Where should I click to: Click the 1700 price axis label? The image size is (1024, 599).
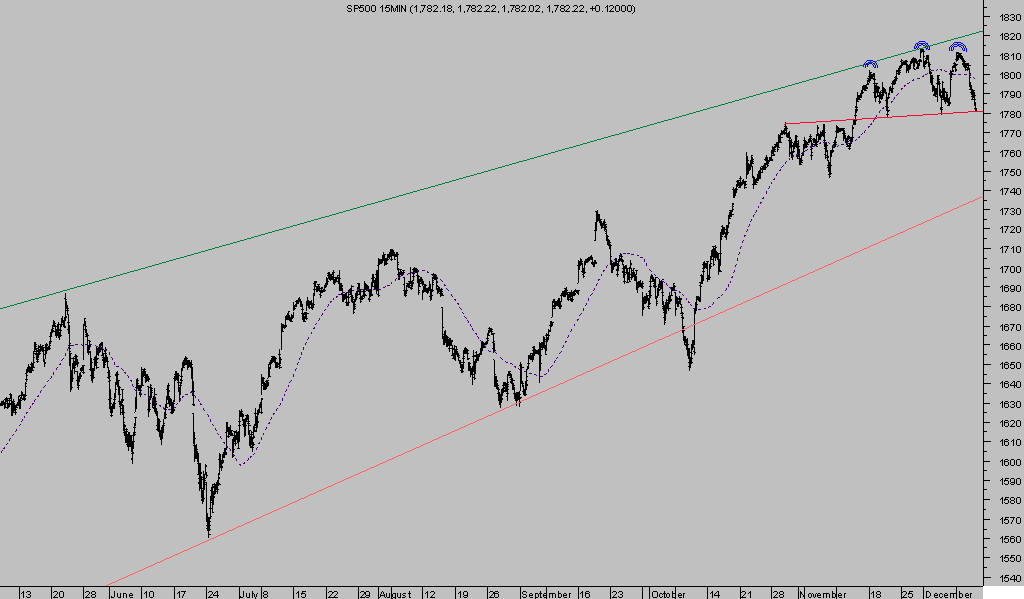[1007, 270]
